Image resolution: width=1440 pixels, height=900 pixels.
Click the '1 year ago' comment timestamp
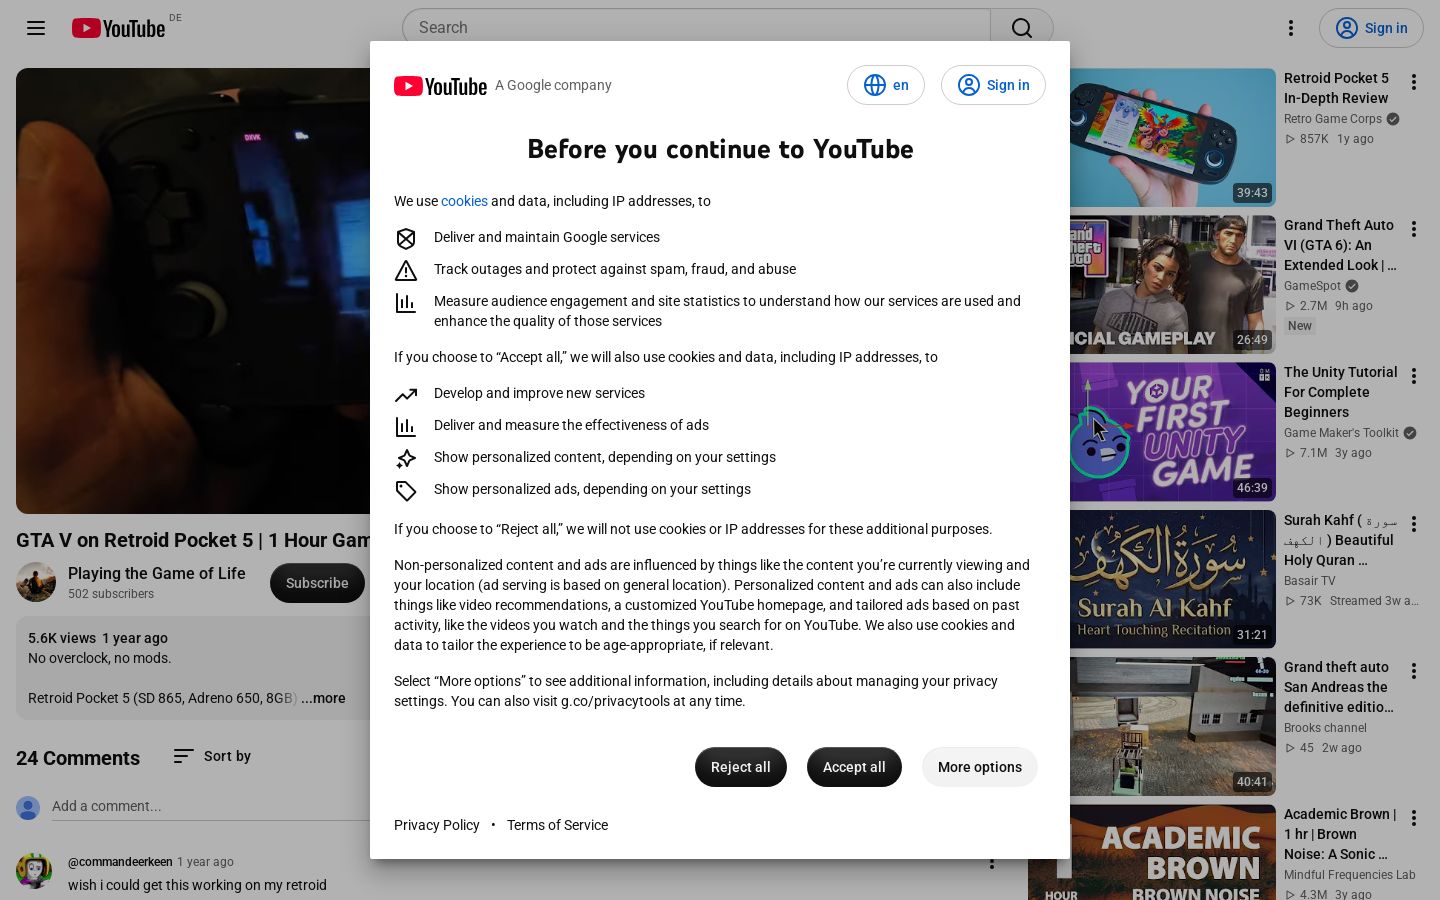pos(205,862)
